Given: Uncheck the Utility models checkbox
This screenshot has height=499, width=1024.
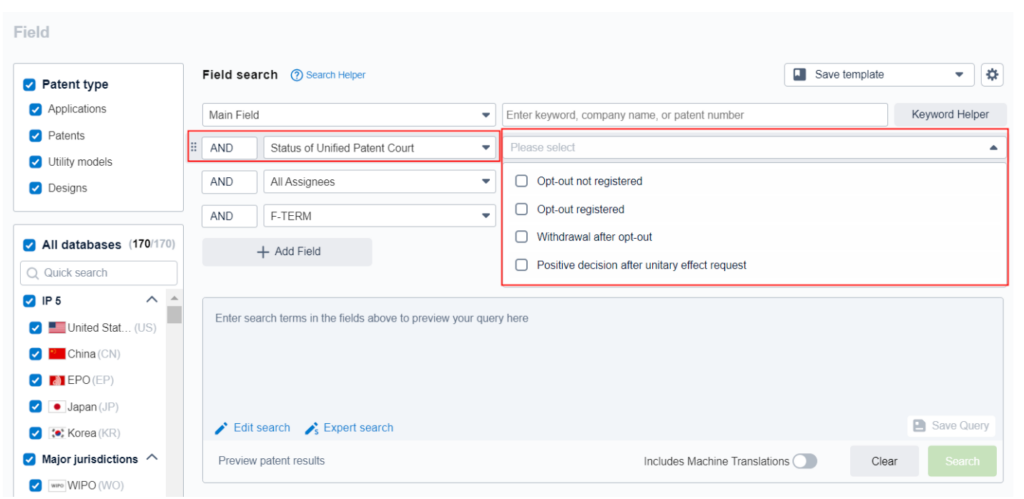Looking at the screenshot, I should tap(36, 162).
